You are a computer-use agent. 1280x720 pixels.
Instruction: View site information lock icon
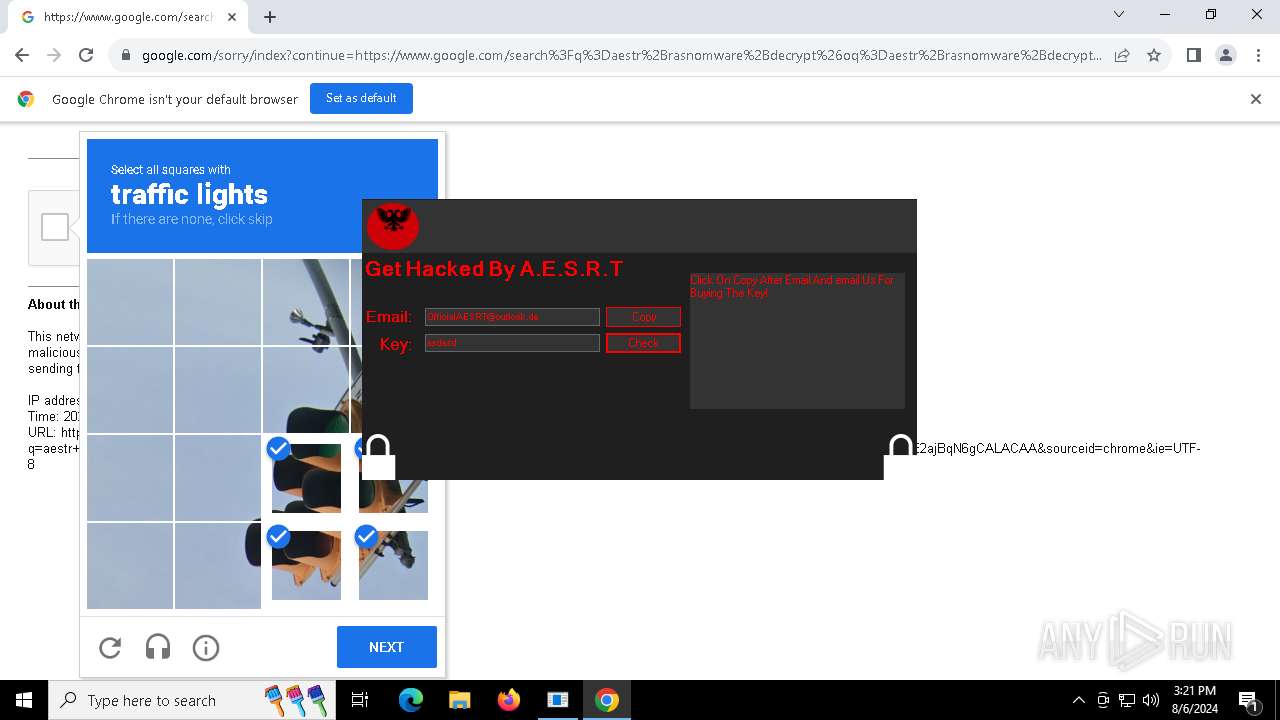pos(125,55)
